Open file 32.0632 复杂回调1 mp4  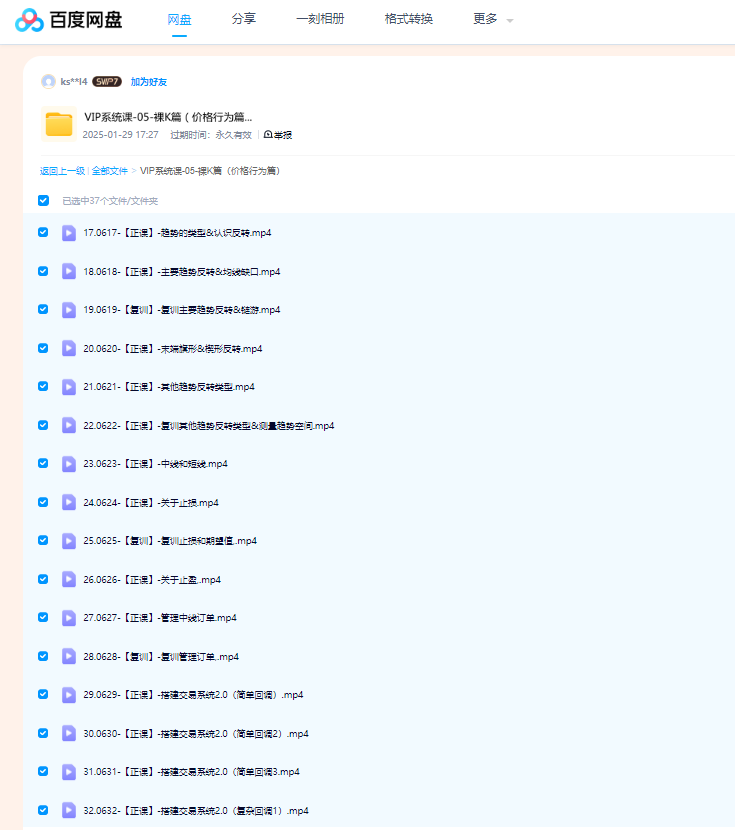click(196, 811)
